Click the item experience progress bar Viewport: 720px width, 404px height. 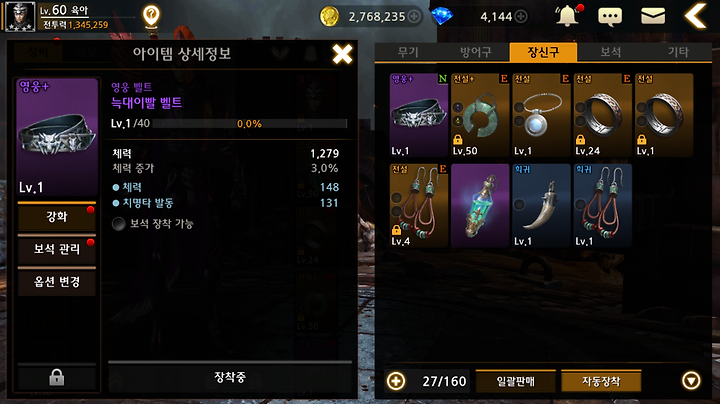coord(250,123)
